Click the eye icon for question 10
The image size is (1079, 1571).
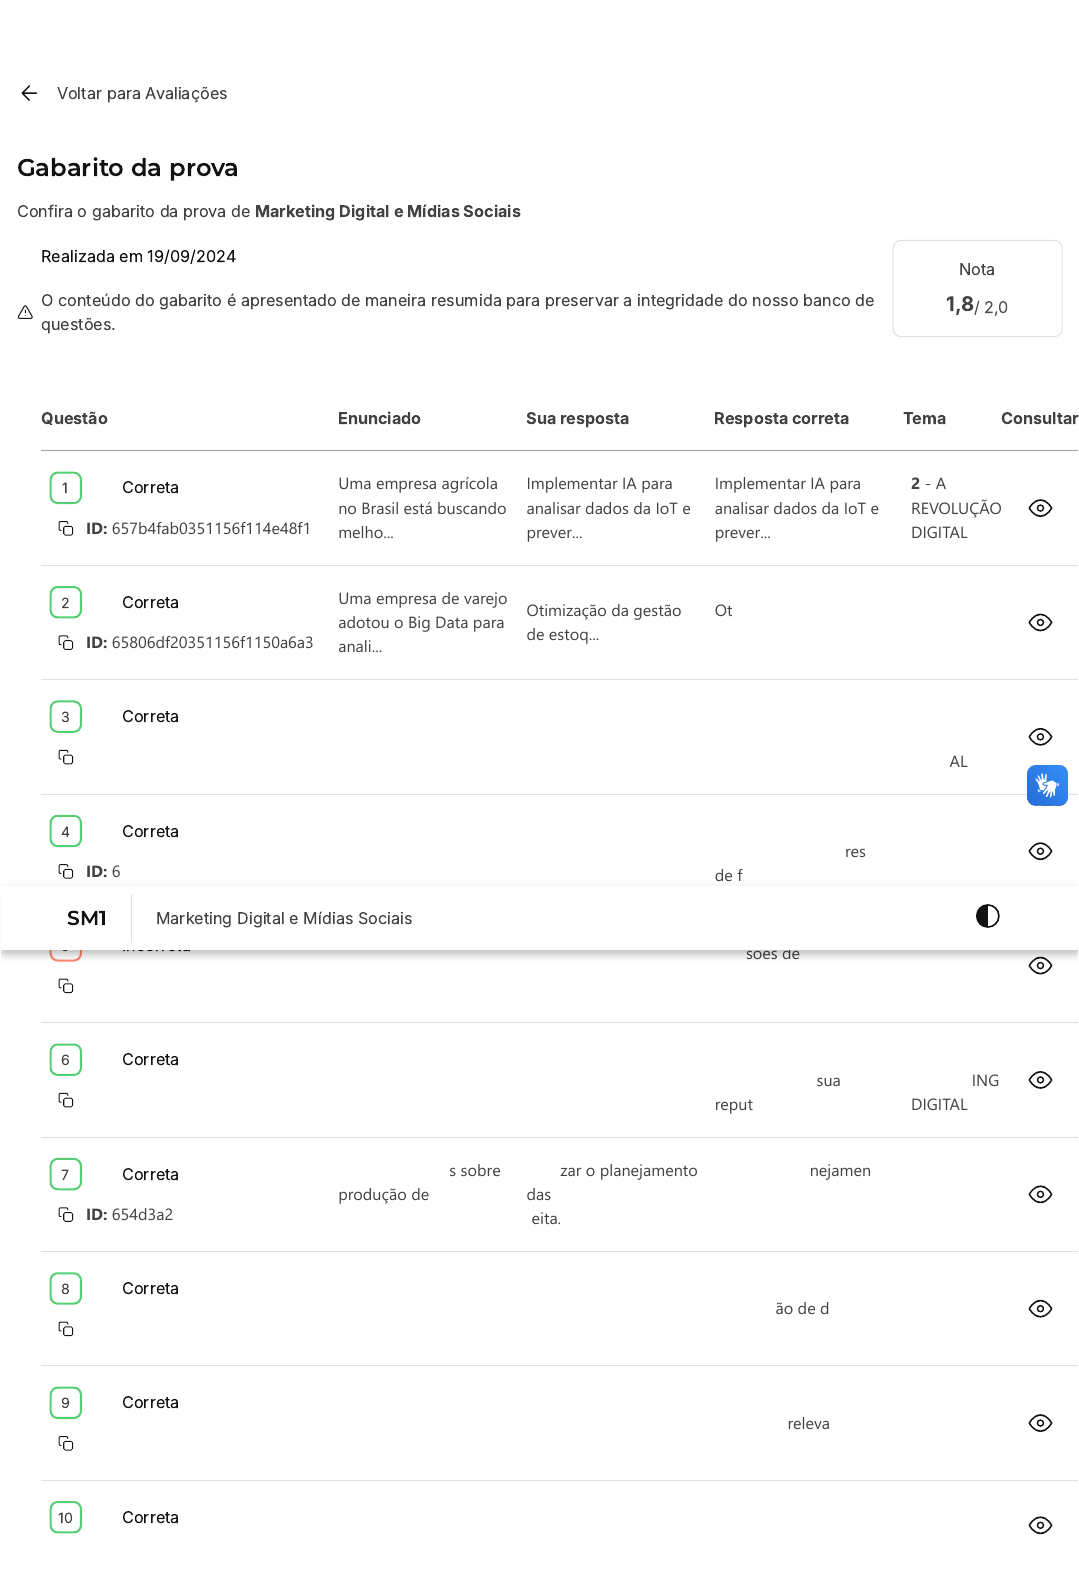(x=1040, y=1525)
